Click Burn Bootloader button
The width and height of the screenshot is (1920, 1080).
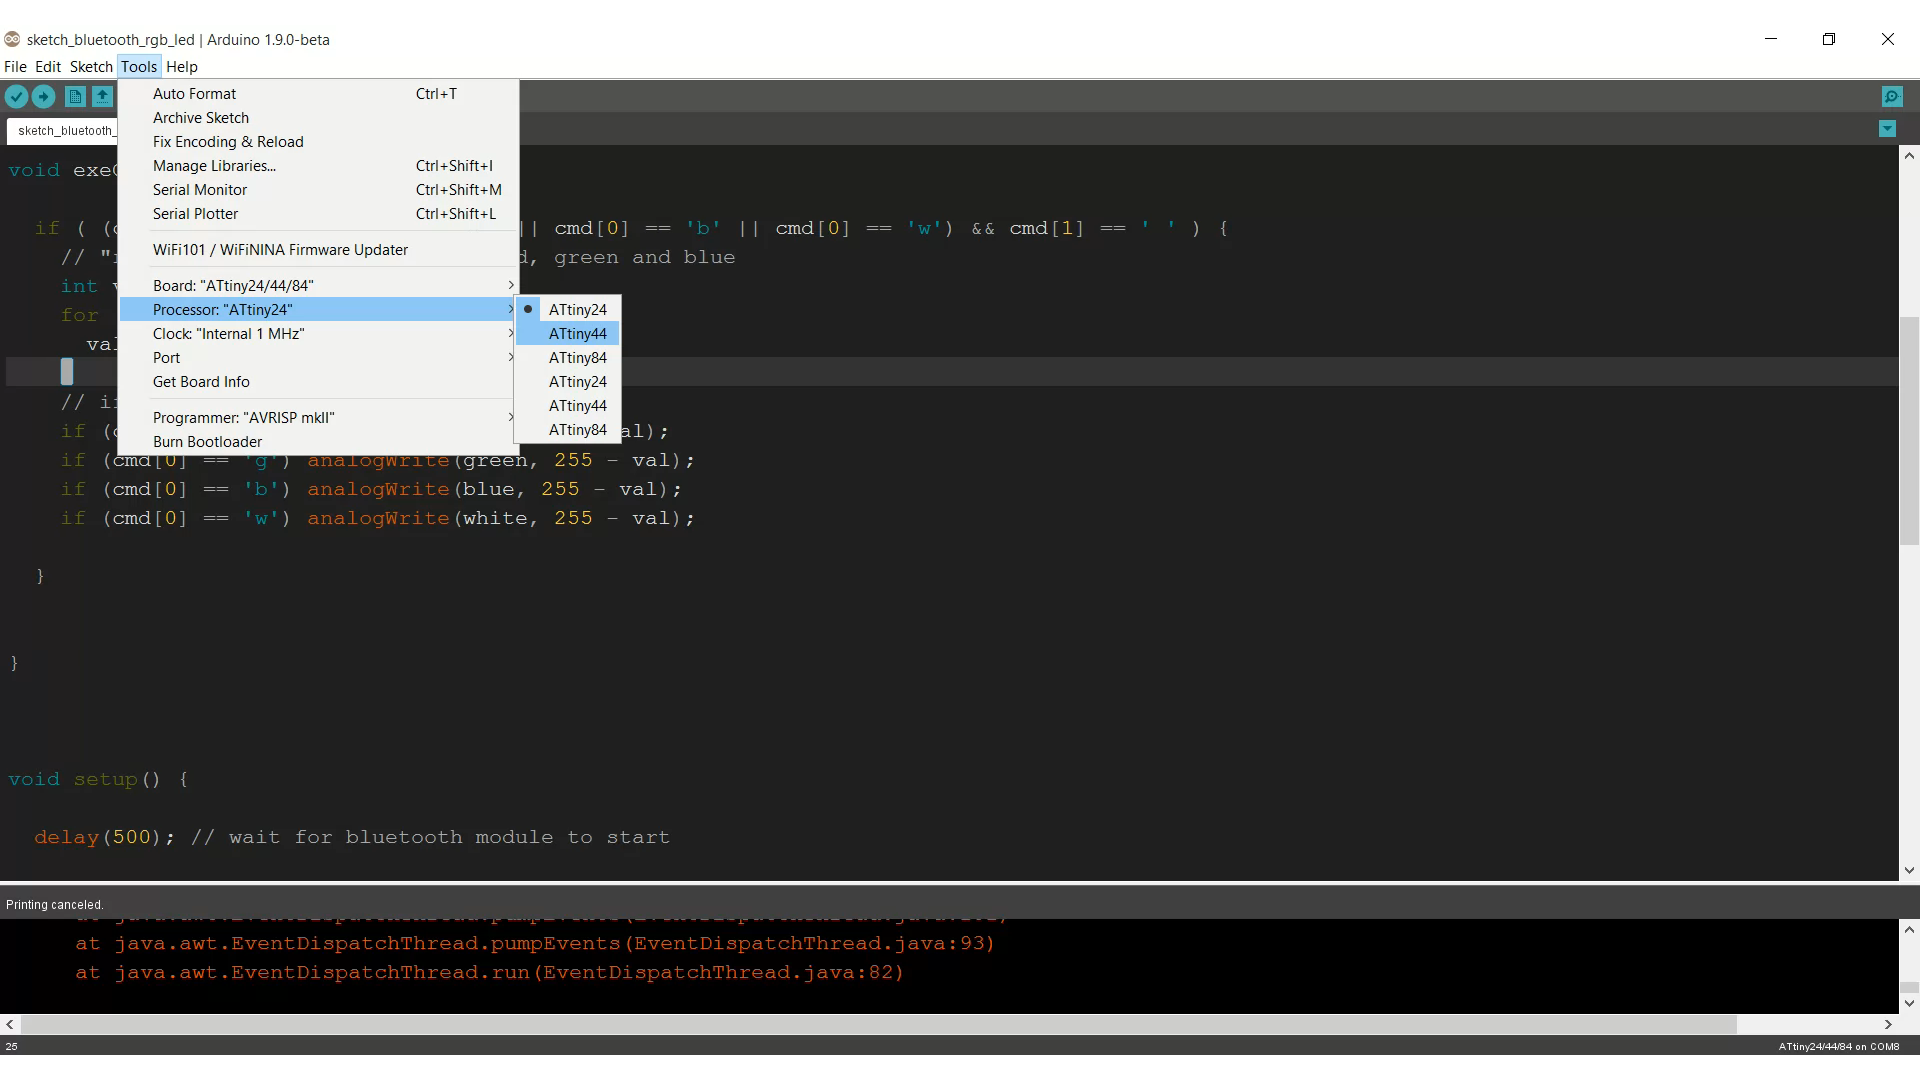point(206,440)
